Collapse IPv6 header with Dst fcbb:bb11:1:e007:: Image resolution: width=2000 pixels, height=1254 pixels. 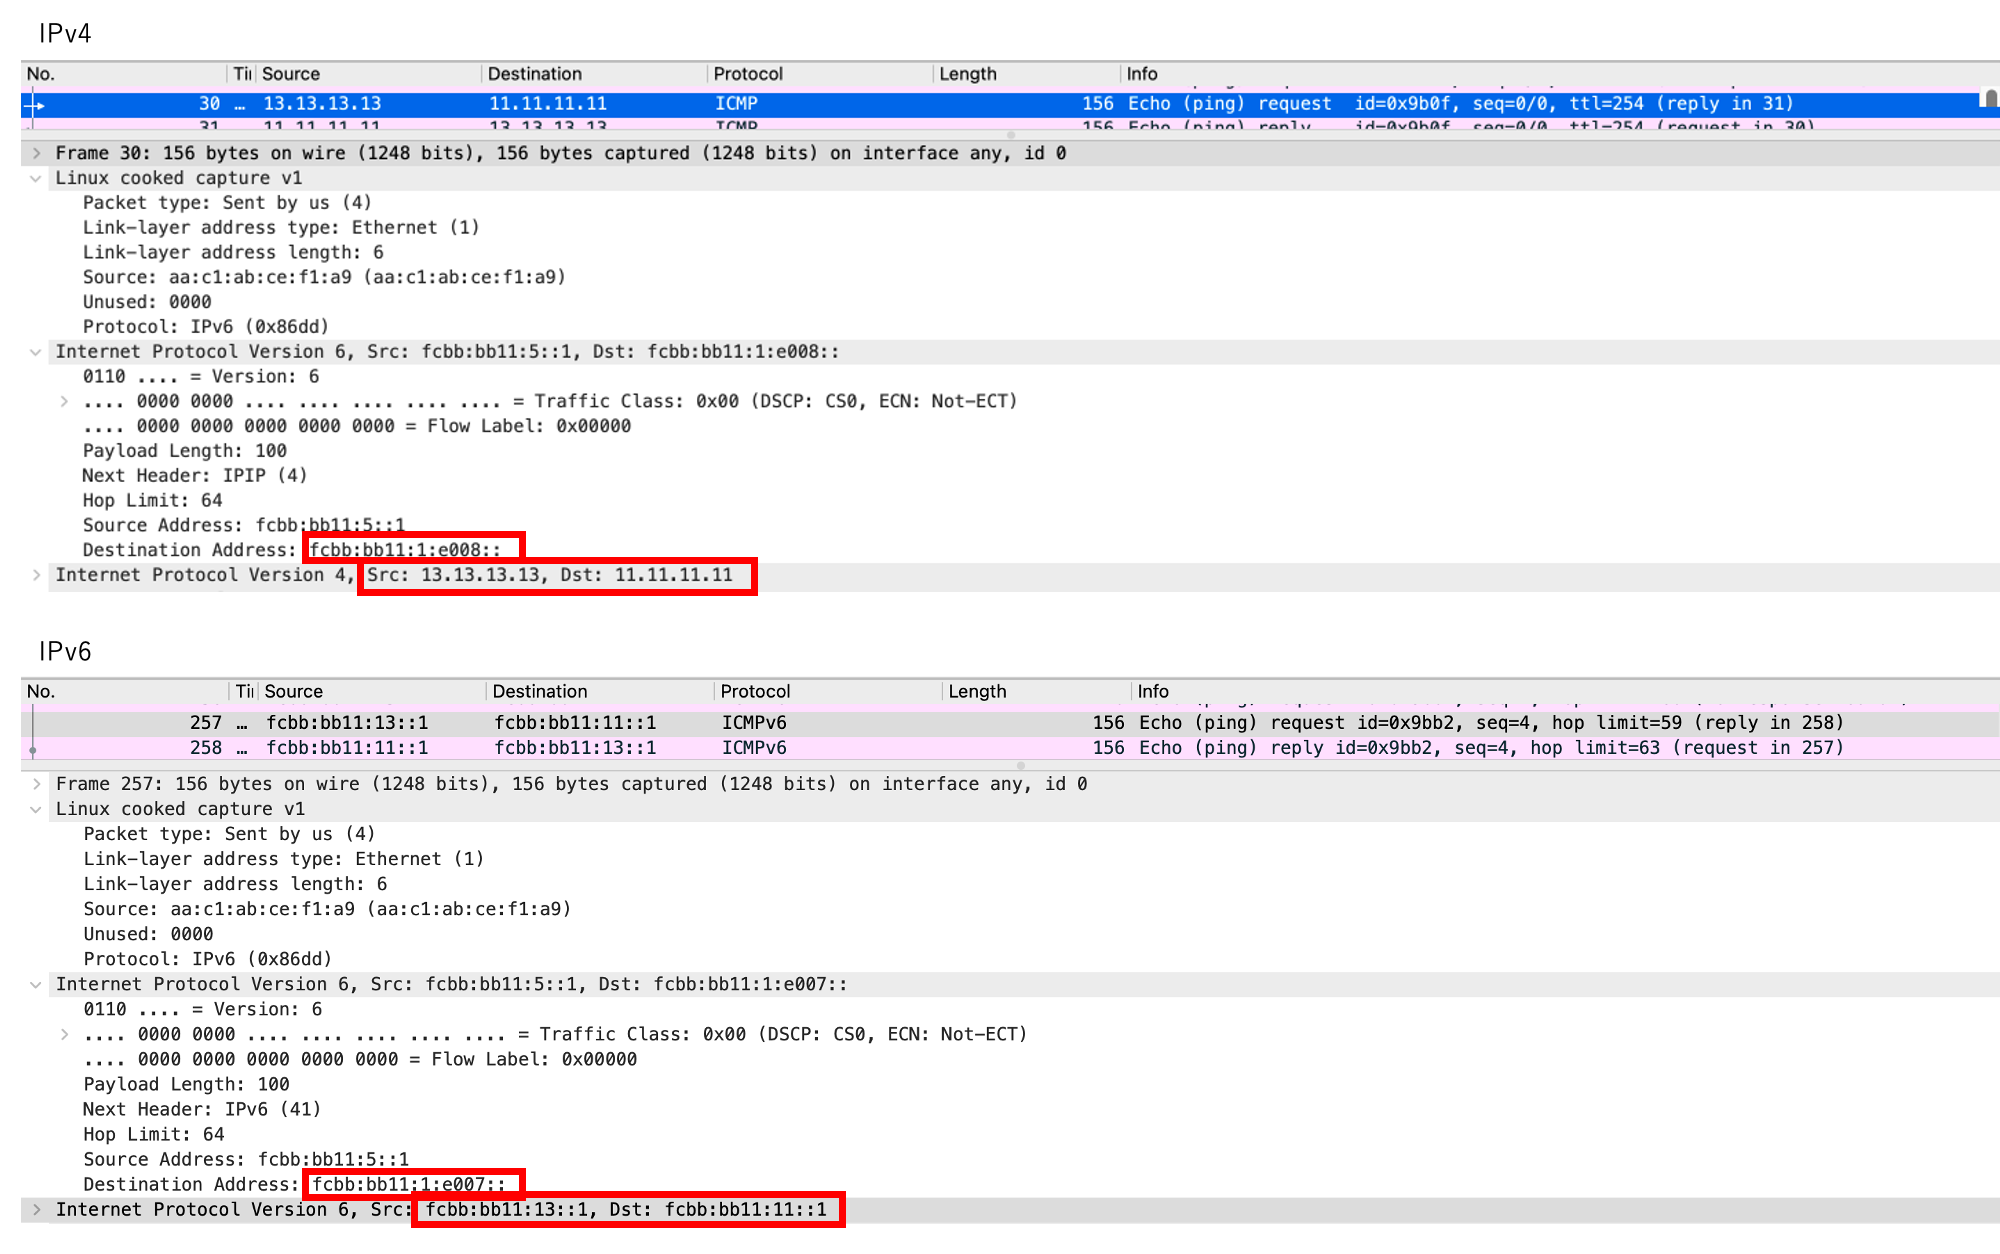[36, 985]
